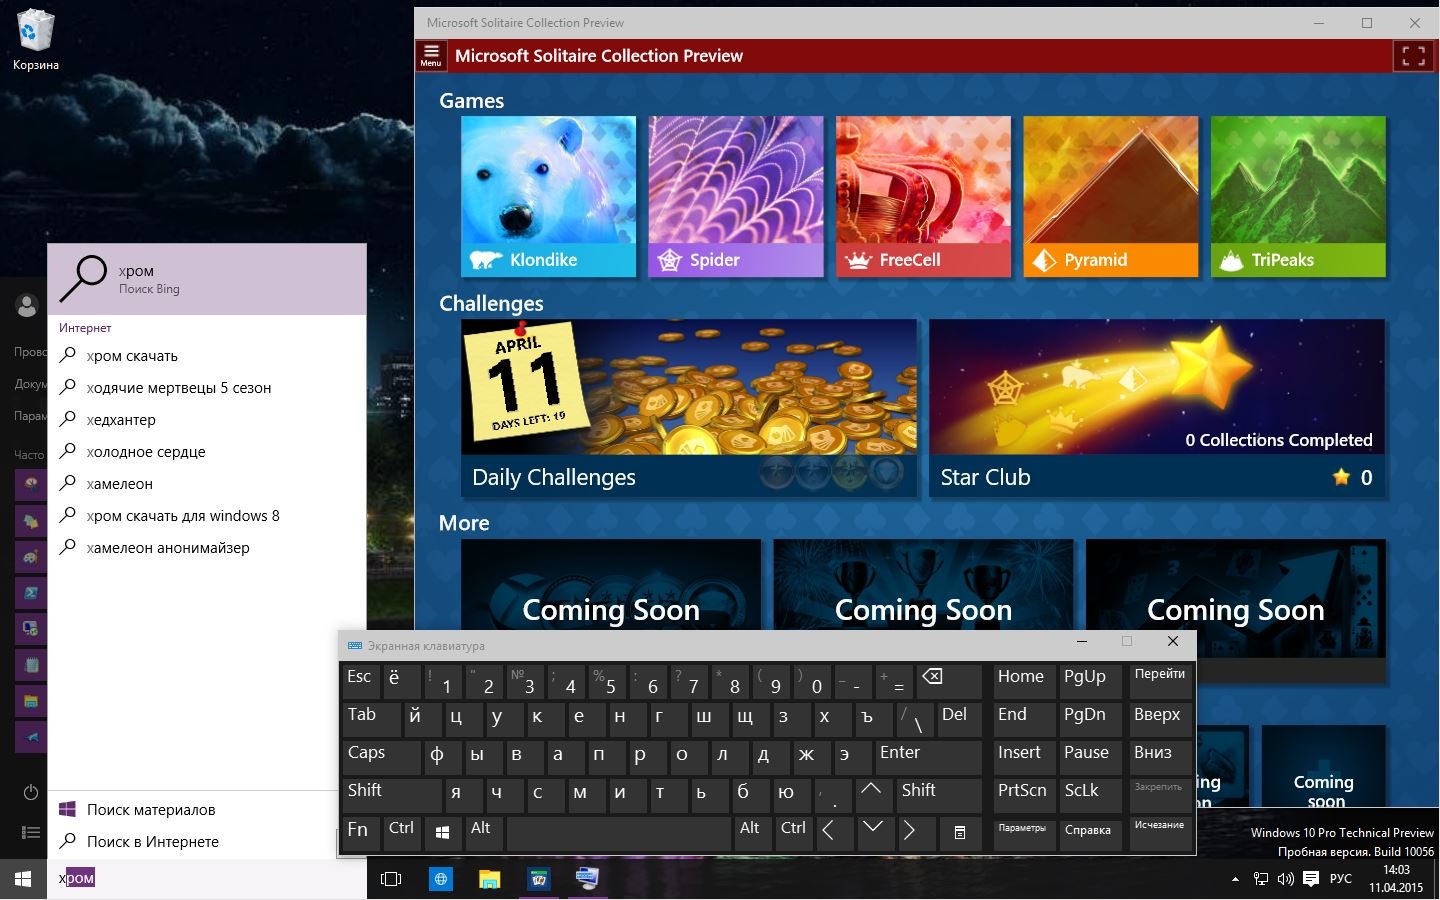1440x900 pixels.
Task: Open the Daily Challenges tile
Action: click(x=689, y=408)
